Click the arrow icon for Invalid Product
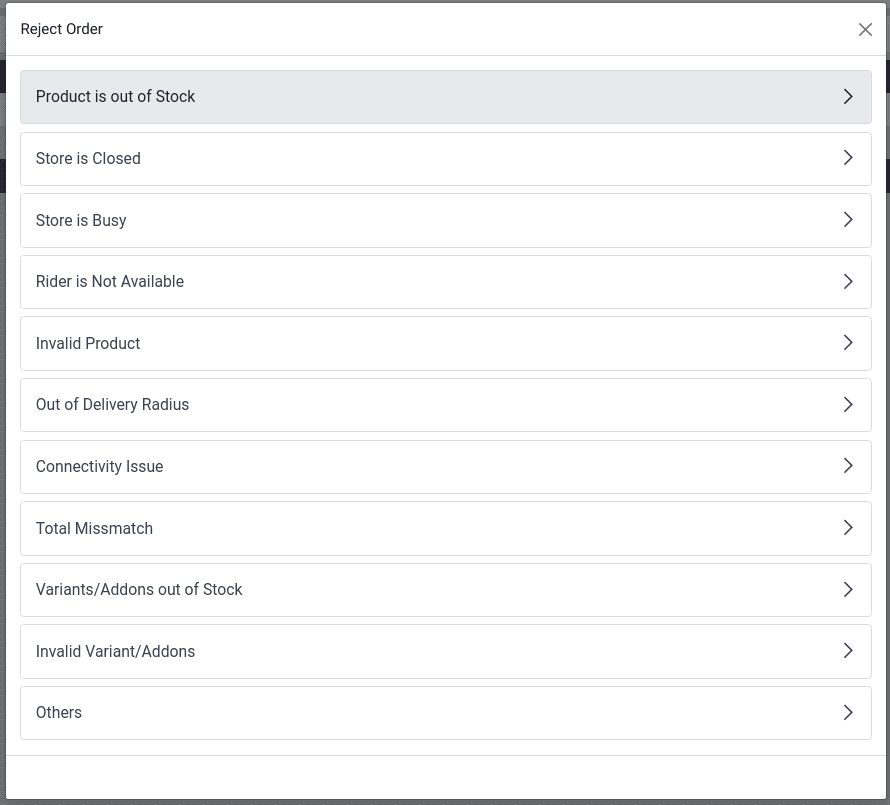The width and height of the screenshot is (890, 805). [x=848, y=343]
